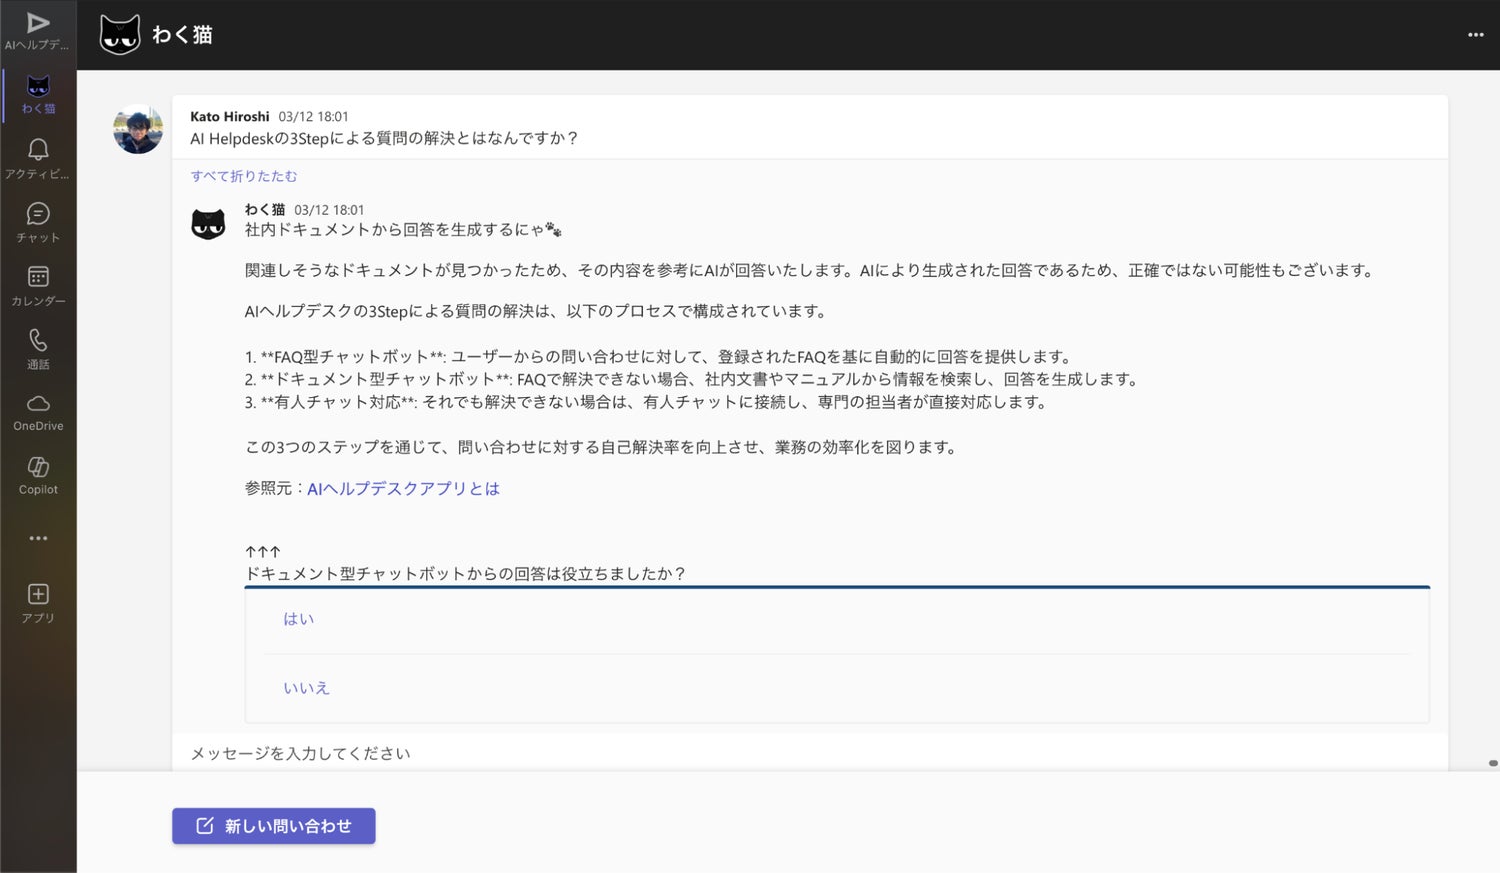Click Kato Hiroshi's profile photo

click(138, 130)
